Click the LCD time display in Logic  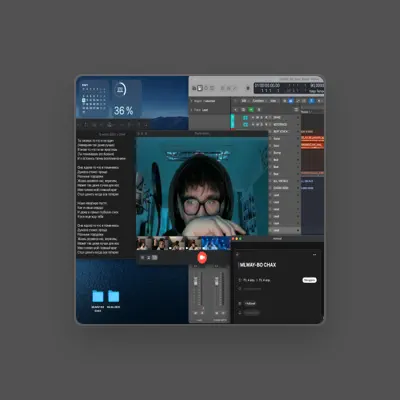pos(289,88)
